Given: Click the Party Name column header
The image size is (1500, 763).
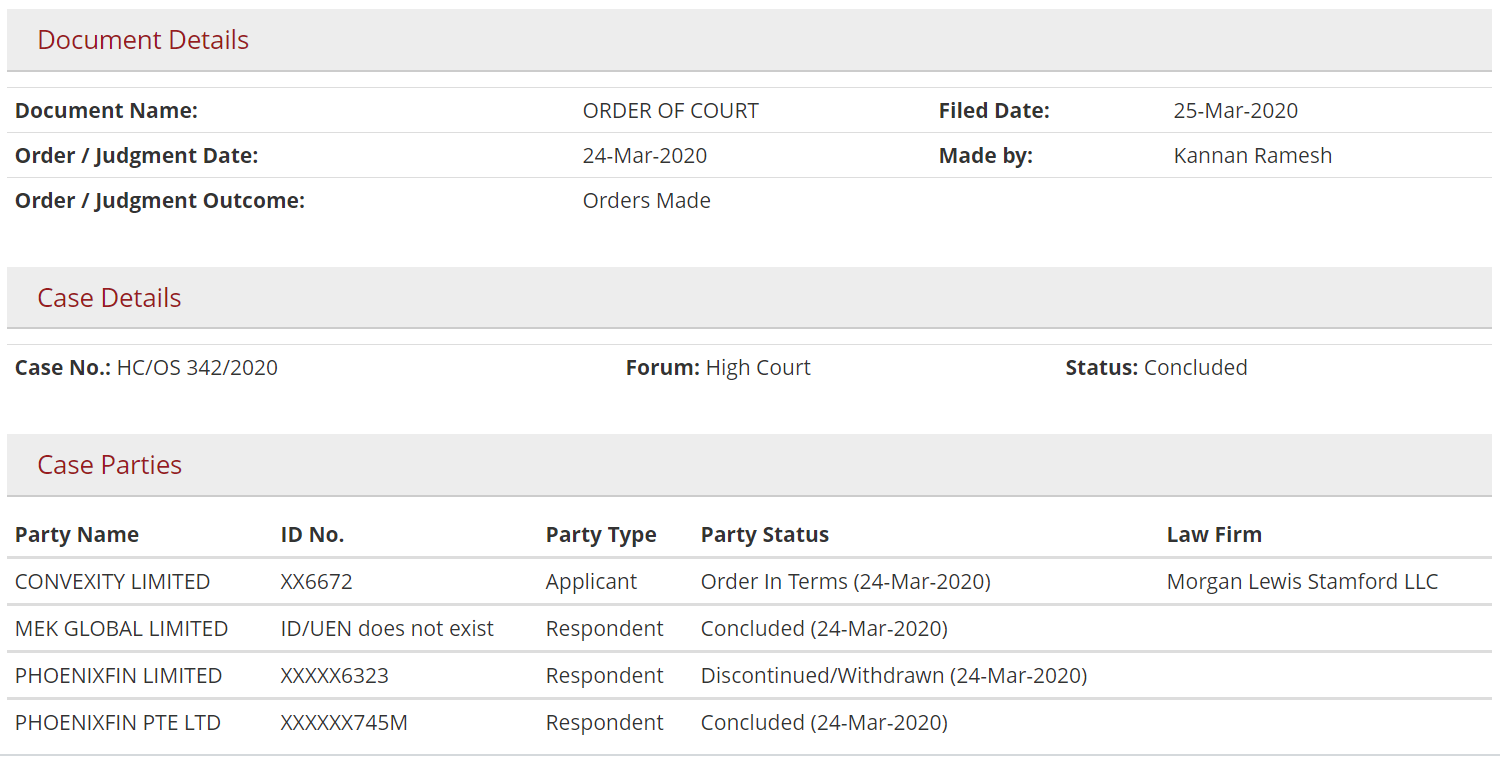Looking at the screenshot, I should tap(77, 535).
